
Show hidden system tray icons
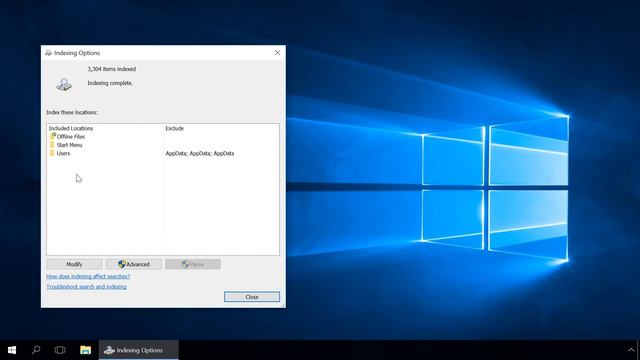(631, 350)
